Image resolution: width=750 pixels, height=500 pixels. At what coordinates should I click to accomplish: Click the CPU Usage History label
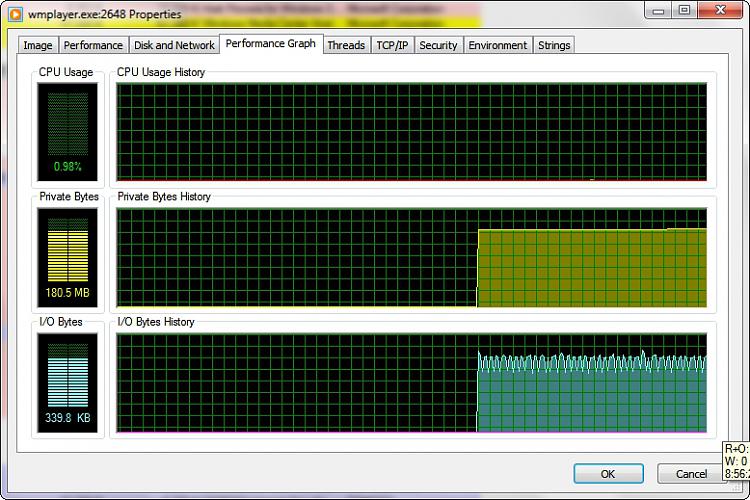click(161, 72)
